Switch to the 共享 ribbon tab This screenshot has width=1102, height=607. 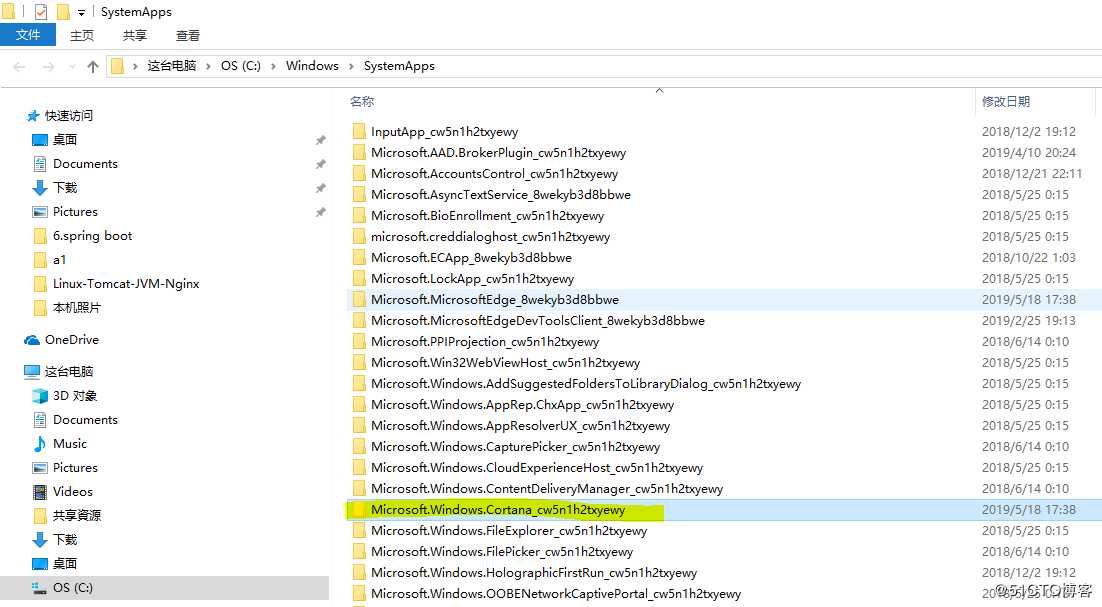click(134, 35)
